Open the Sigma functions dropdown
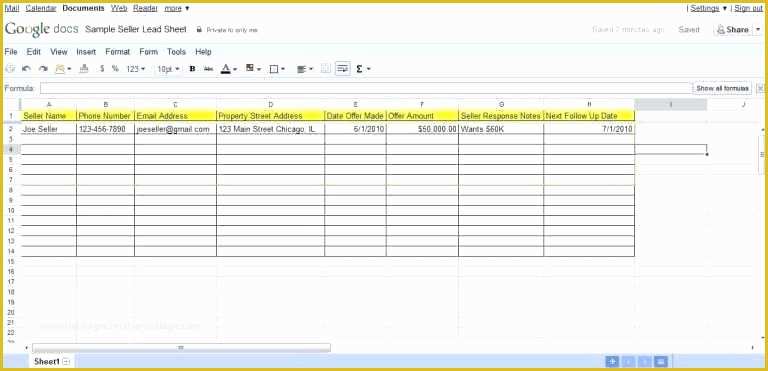This screenshot has width=768, height=371. 363,69
